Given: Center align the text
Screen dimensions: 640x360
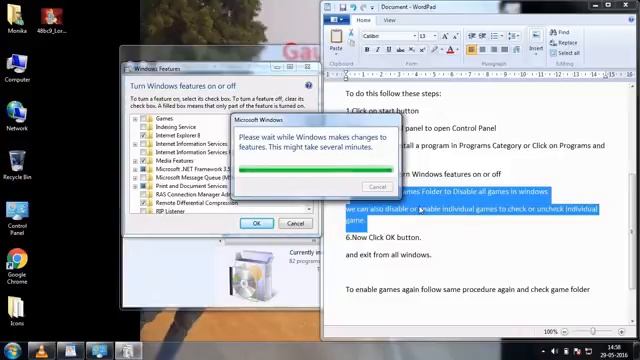Looking at the screenshot, I should pos(483,50).
